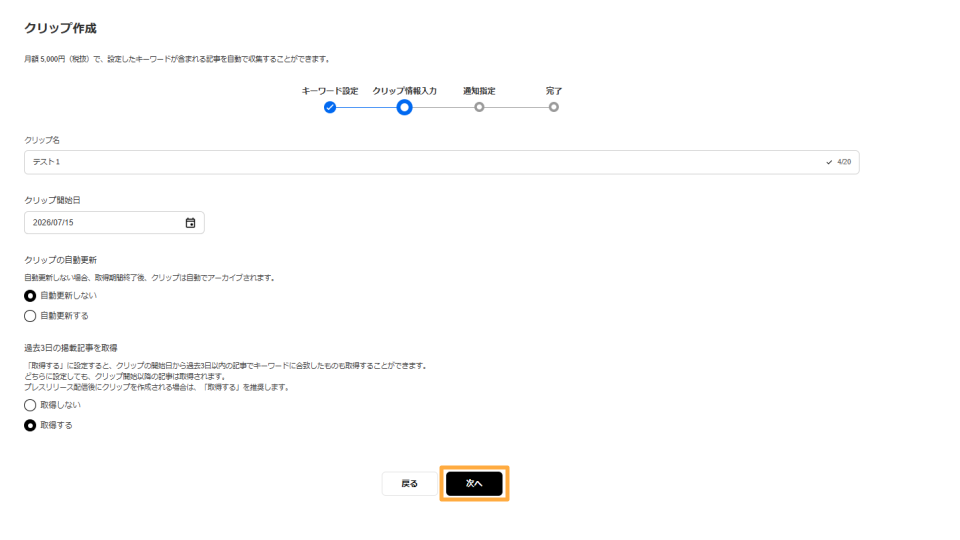960x540 pixels.
Task: Click the クリップ開始日 date field
Action: click(x=114, y=223)
